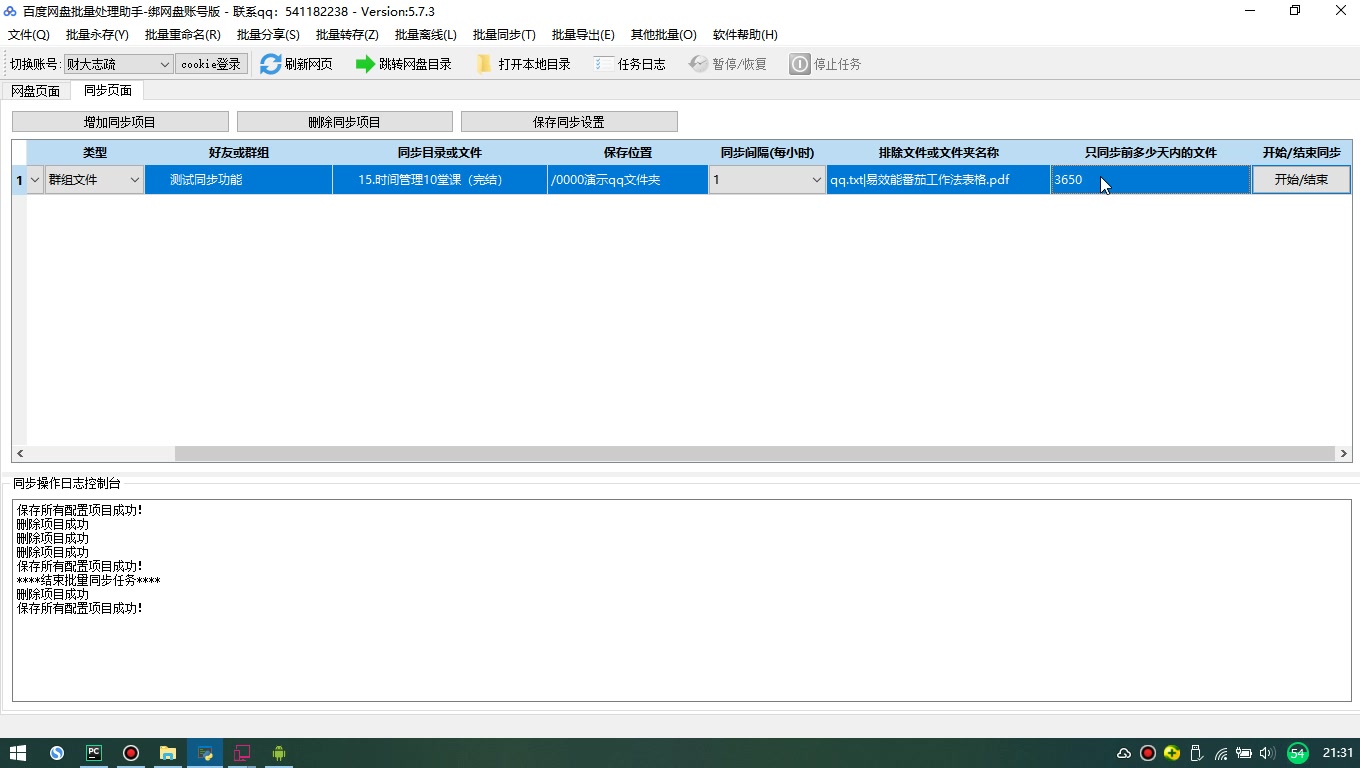Click the 好友或群组 column header
The height and width of the screenshot is (768, 1360).
pyautogui.click(x=238, y=153)
